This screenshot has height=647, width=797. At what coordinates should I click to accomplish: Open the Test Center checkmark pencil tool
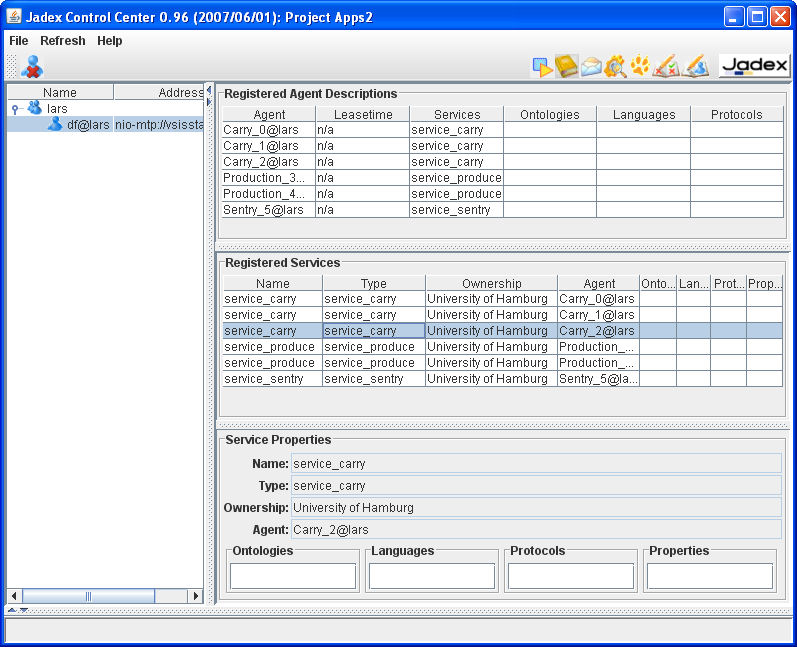pos(666,66)
